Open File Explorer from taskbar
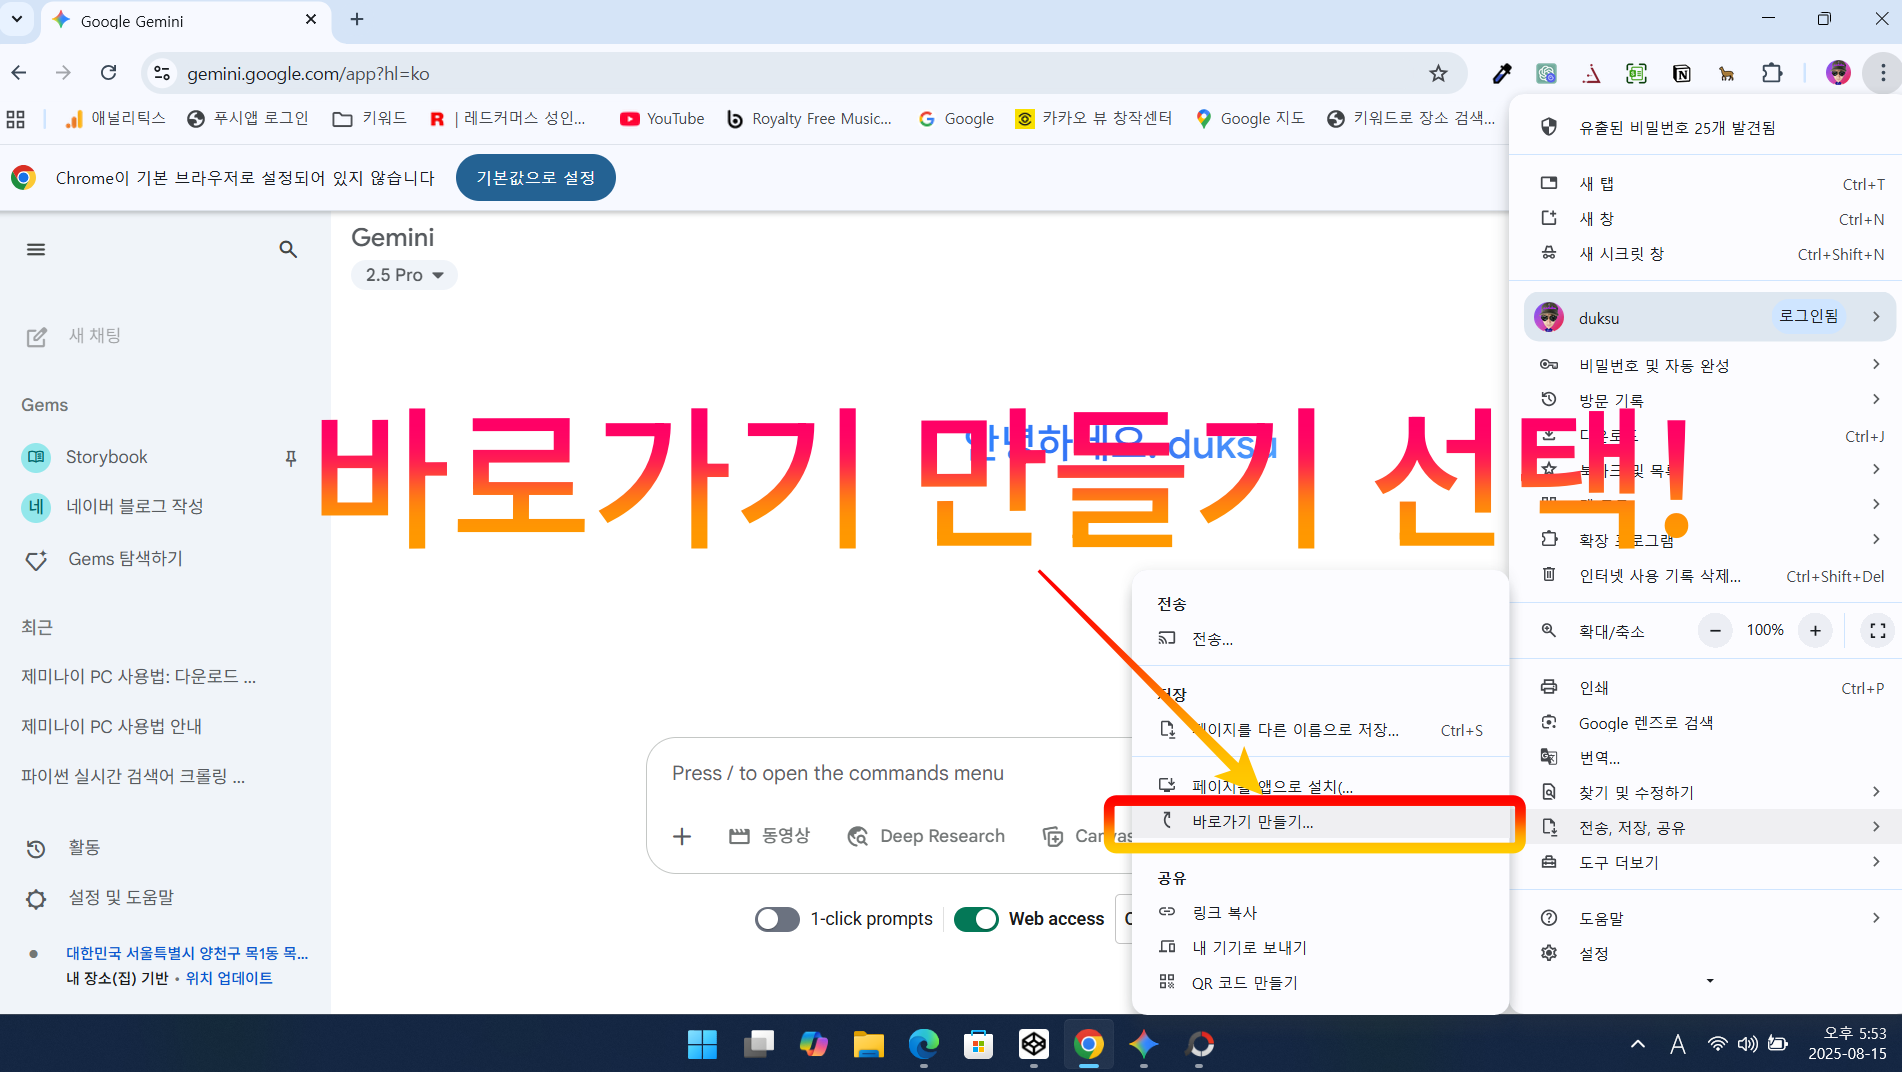Viewport: 1902px width, 1072px height. (x=868, y=1044)
